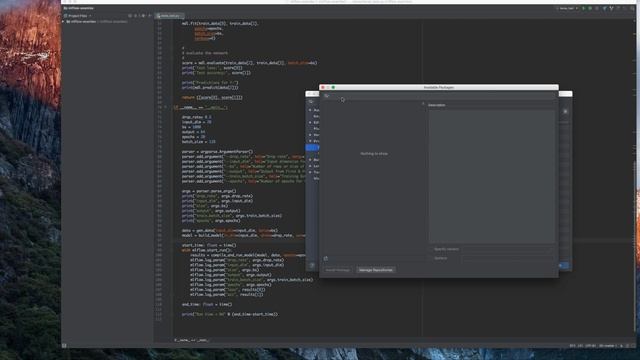Image resolution: width=640 pixels, height=360 pixels.
Task: Open the Specify version dropdown field
Action: [508, 249]
